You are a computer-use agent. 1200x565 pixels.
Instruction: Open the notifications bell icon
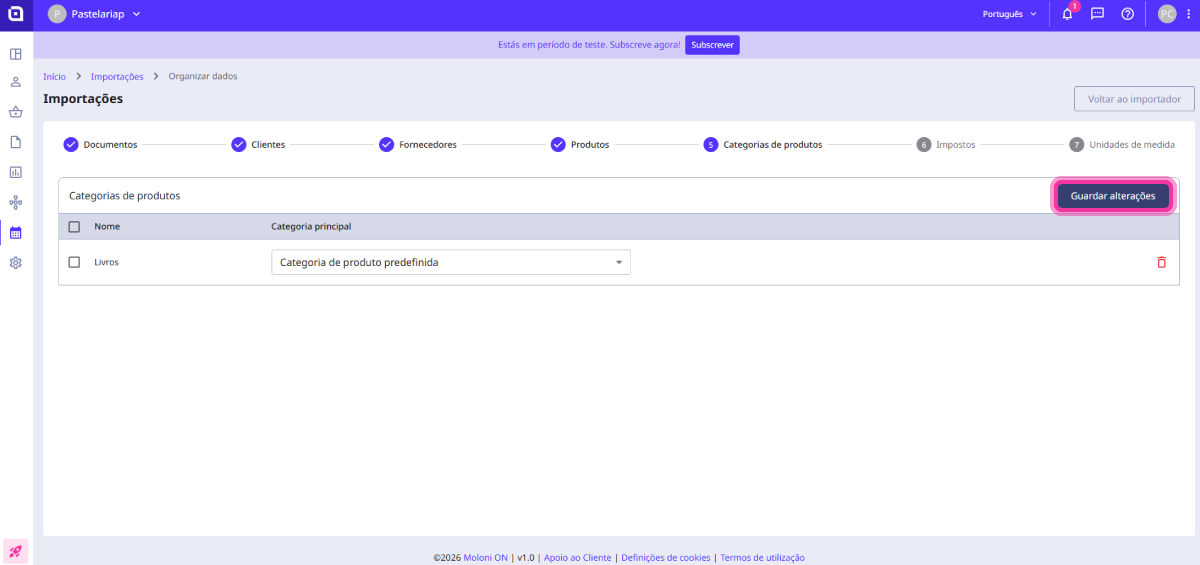tap(1067, 14)
